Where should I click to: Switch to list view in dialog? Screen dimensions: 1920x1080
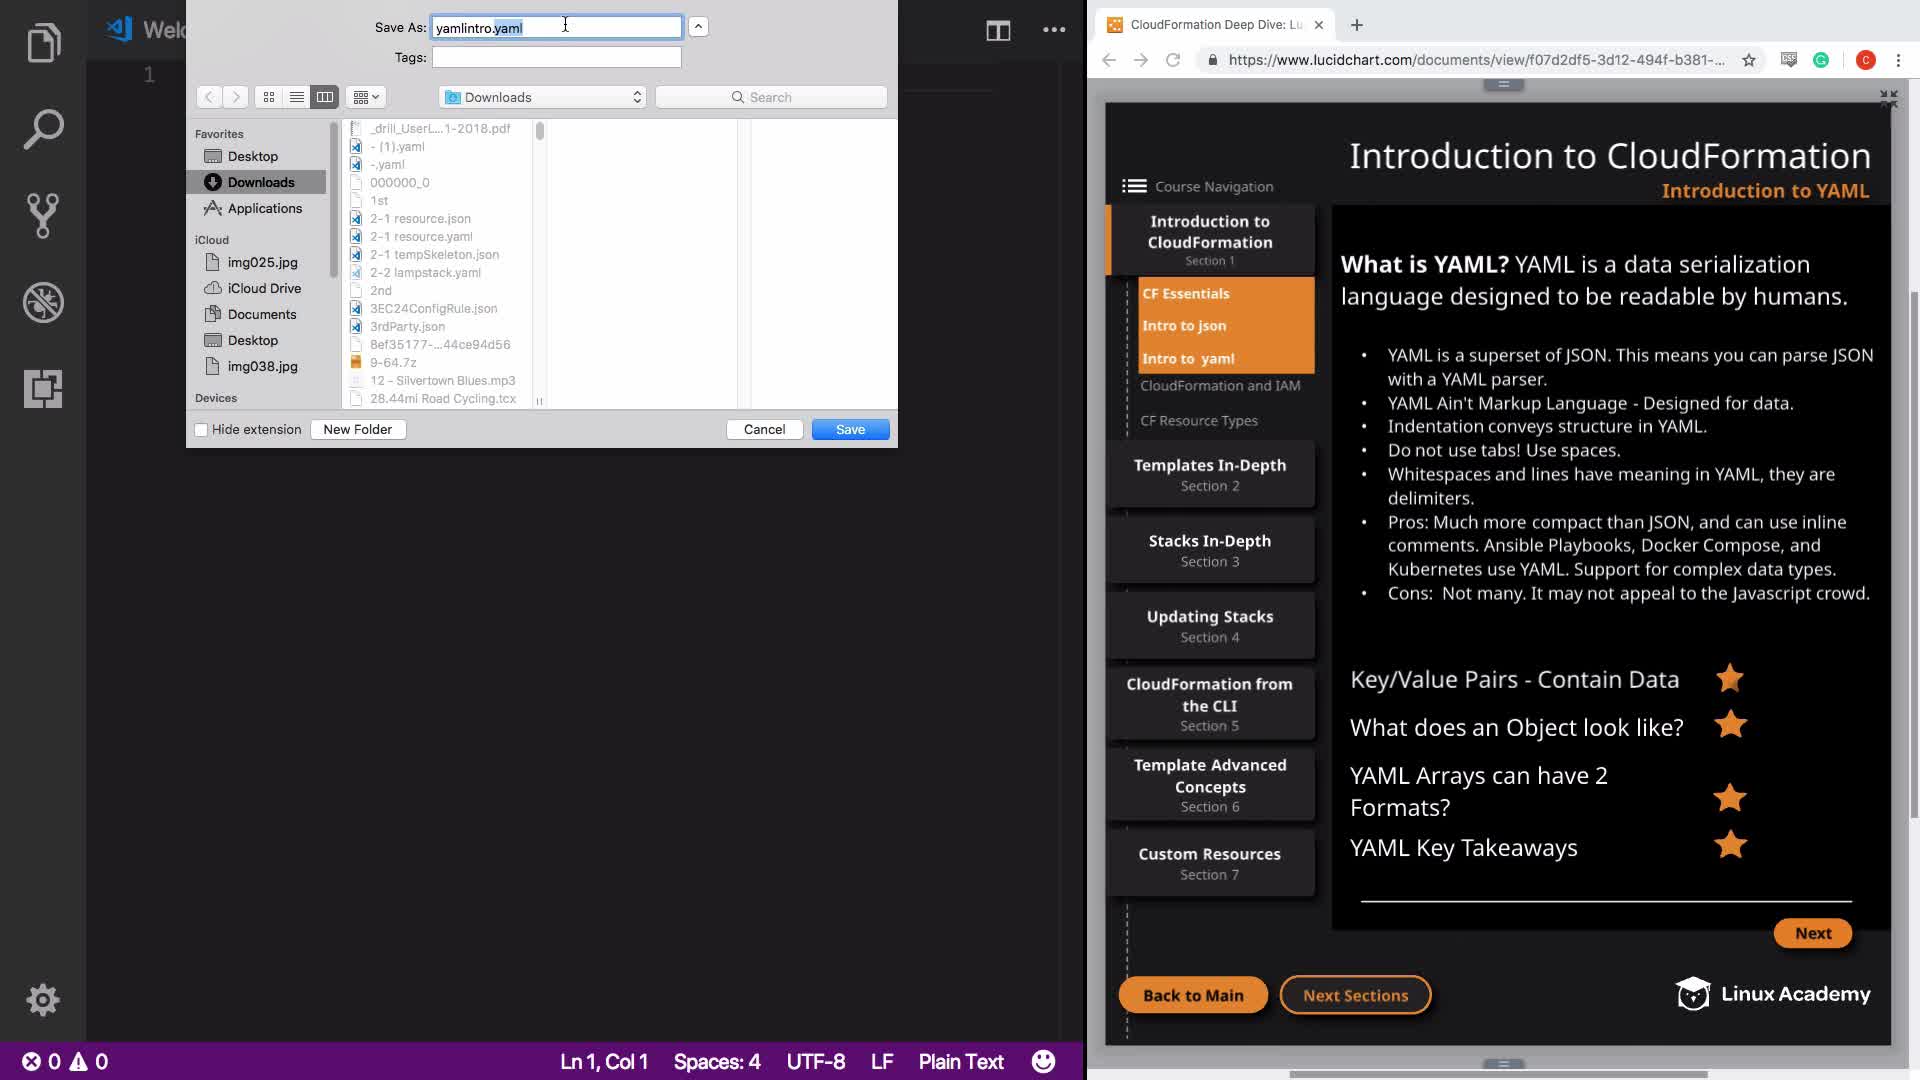click(x=297, y=97)
